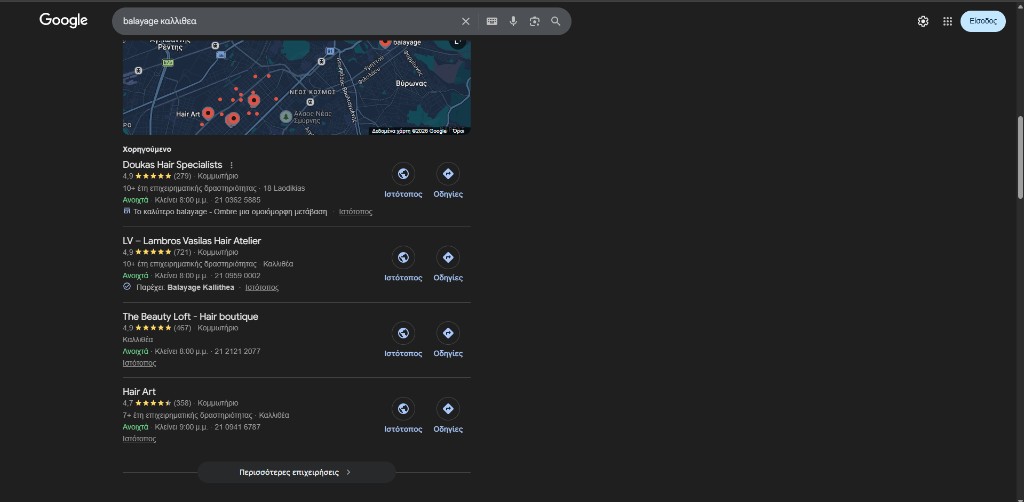Open Doukas Hair Specialists website globe icon
1024x502 pixels.
[x=403, y=174]
